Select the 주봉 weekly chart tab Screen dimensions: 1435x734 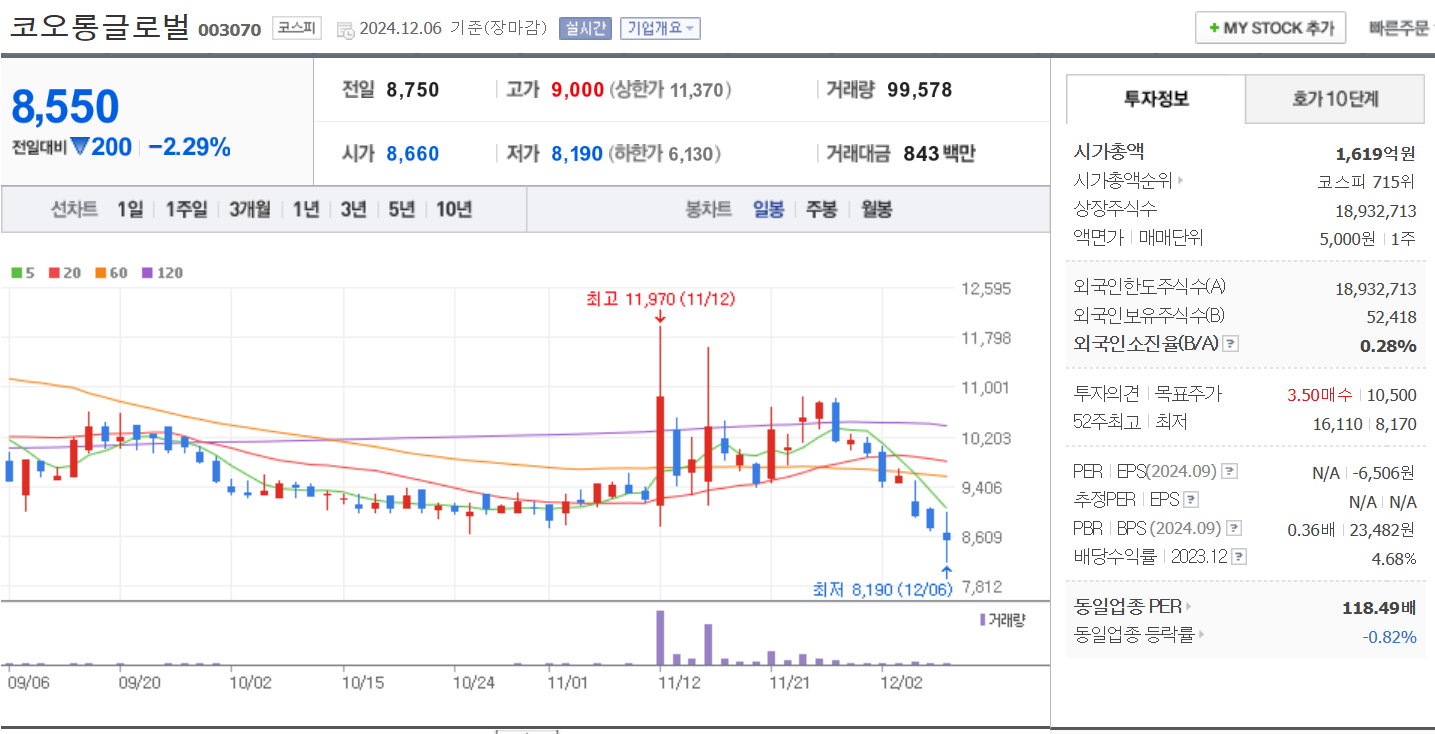(820, 209)
